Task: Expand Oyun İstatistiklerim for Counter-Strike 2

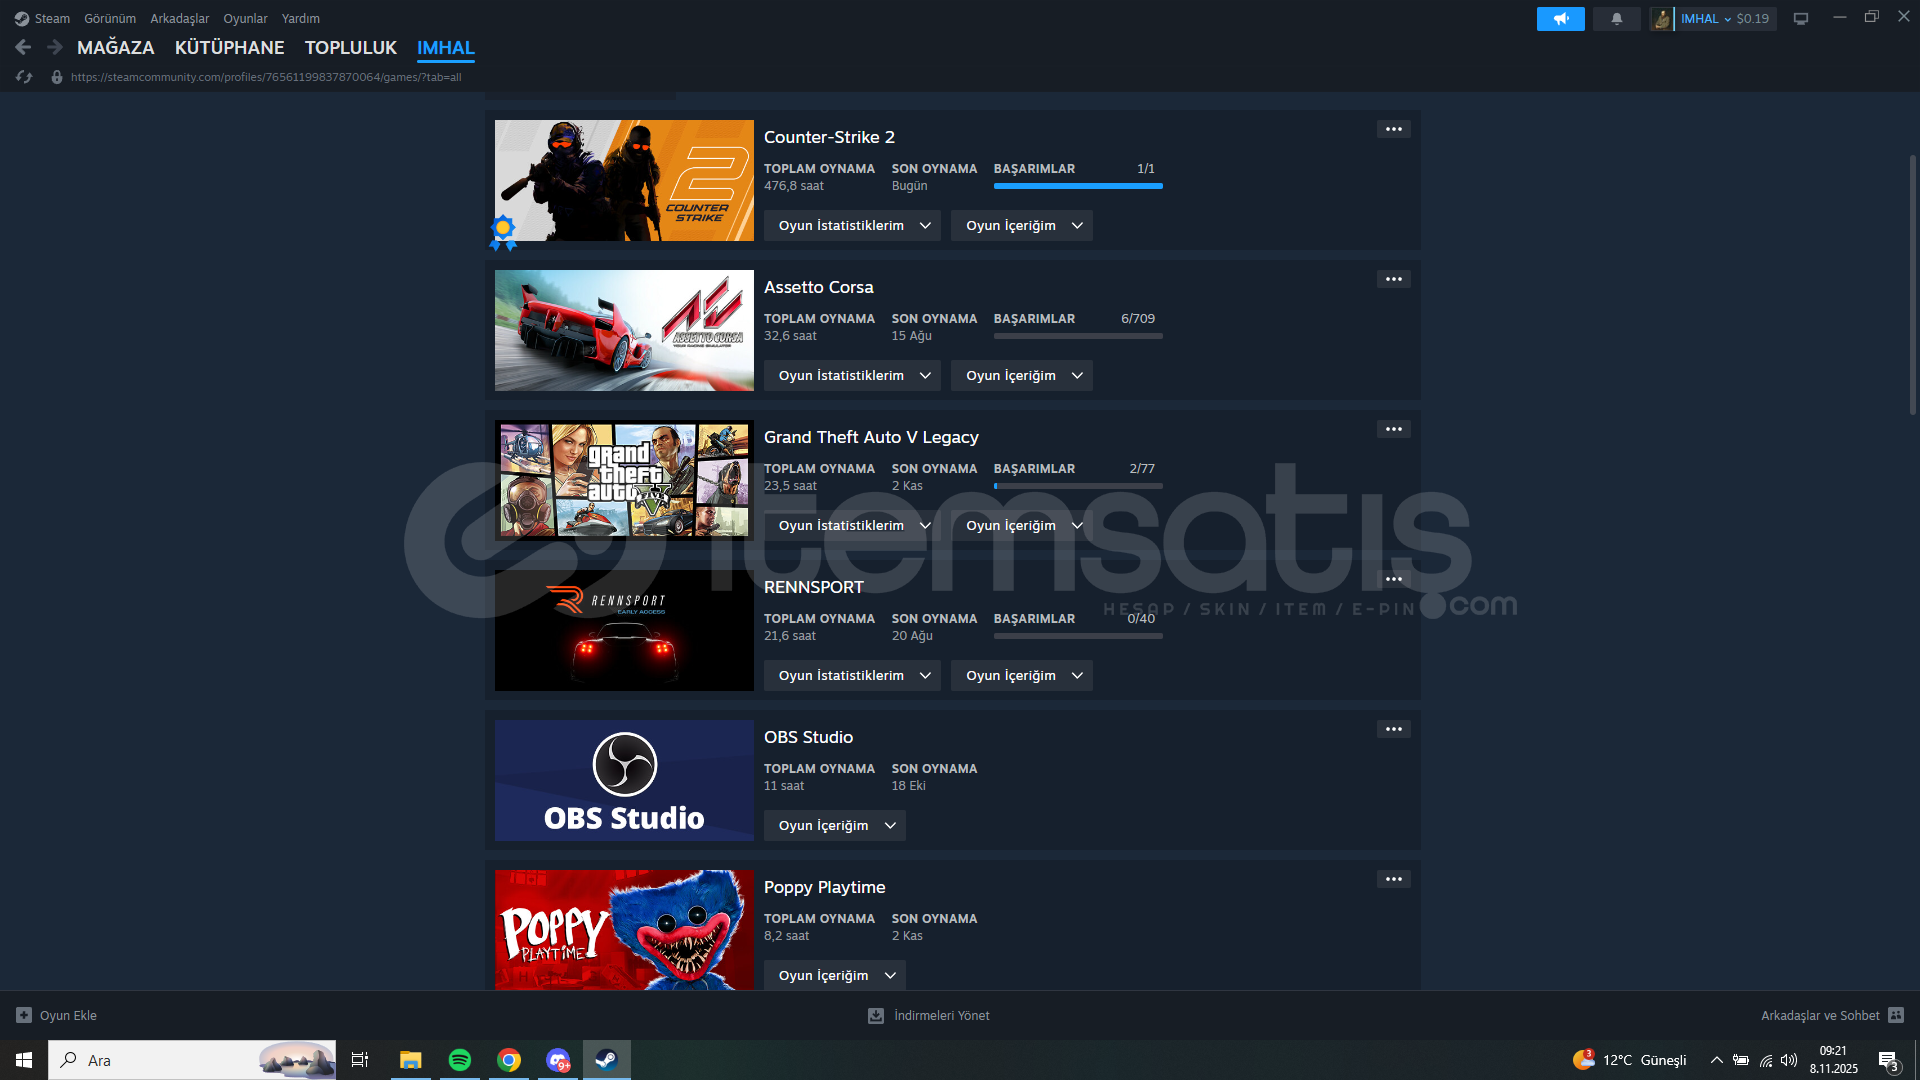Action: tap(852, 226)
